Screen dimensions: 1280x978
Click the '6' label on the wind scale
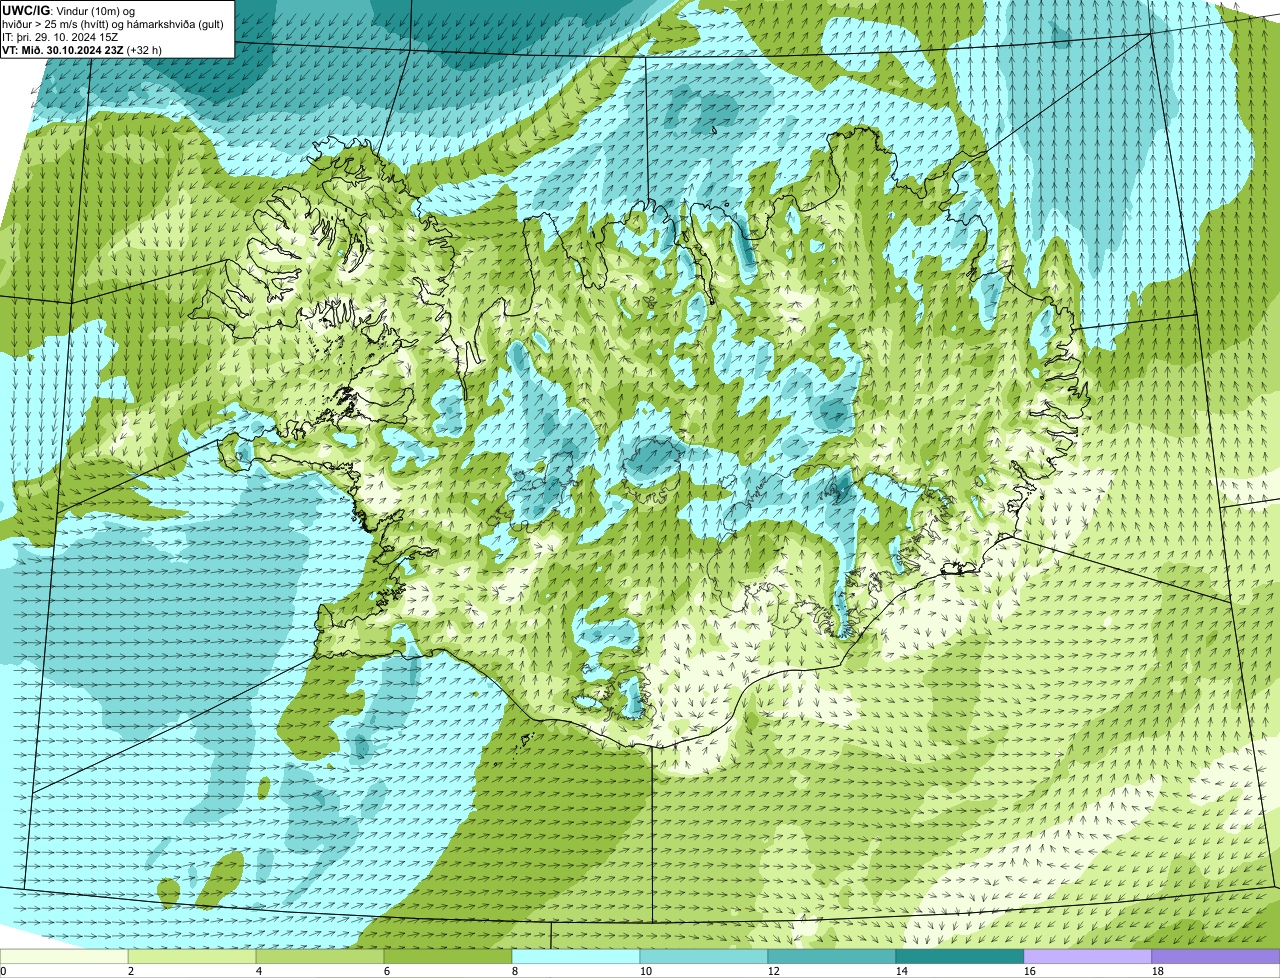pyautogui.click(x=387, y=971)
